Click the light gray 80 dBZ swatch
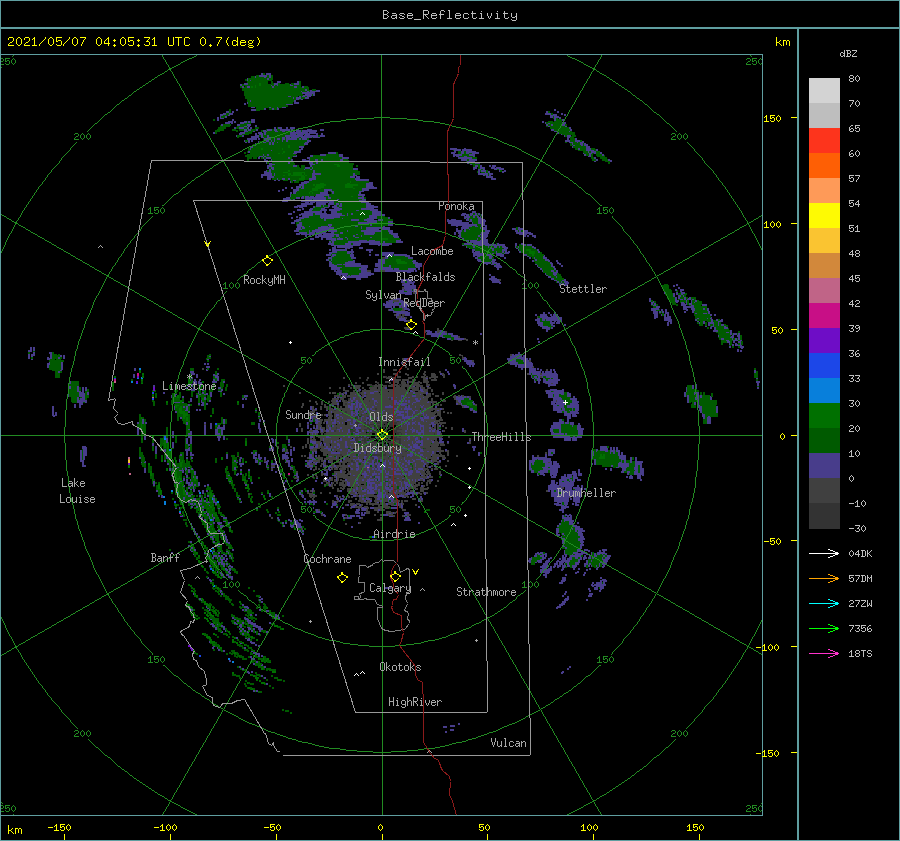Viewport: 900px width, 841px height. click(824, 90)
